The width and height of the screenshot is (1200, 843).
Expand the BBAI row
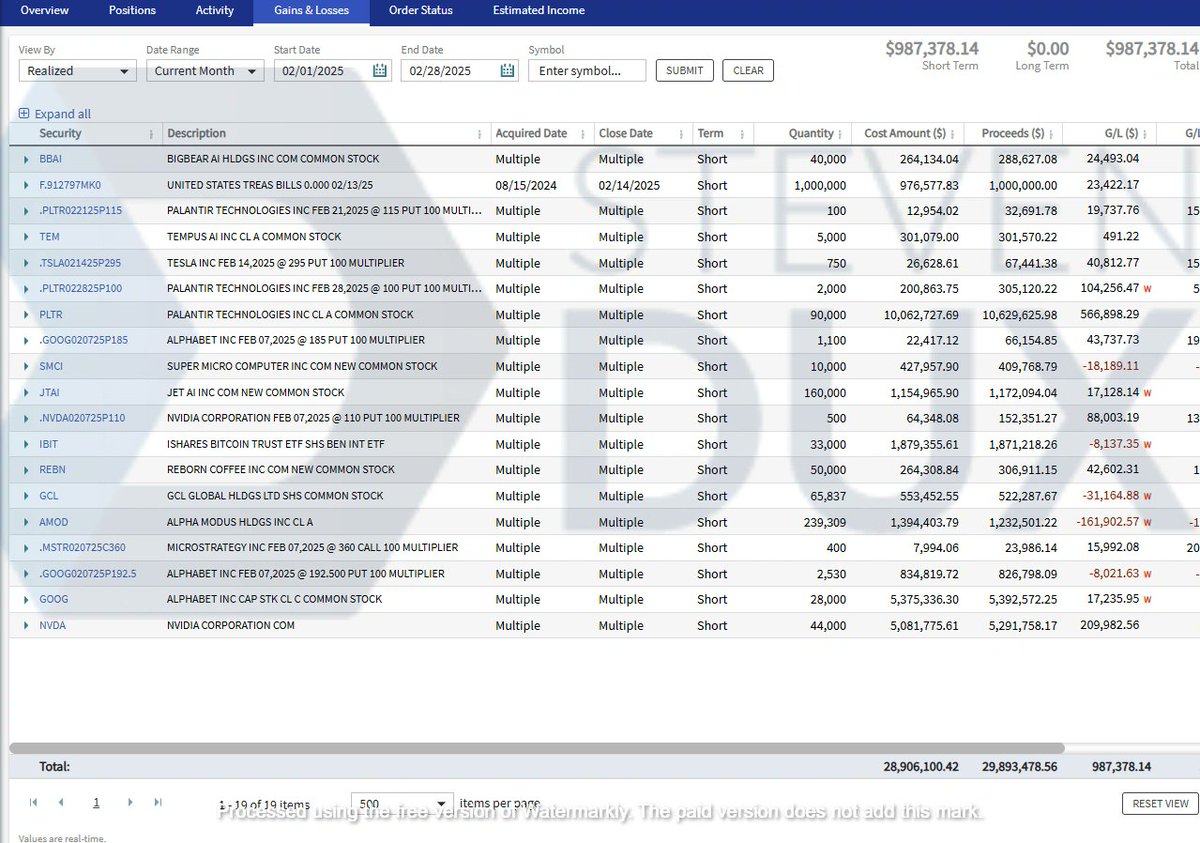[26, 159]
